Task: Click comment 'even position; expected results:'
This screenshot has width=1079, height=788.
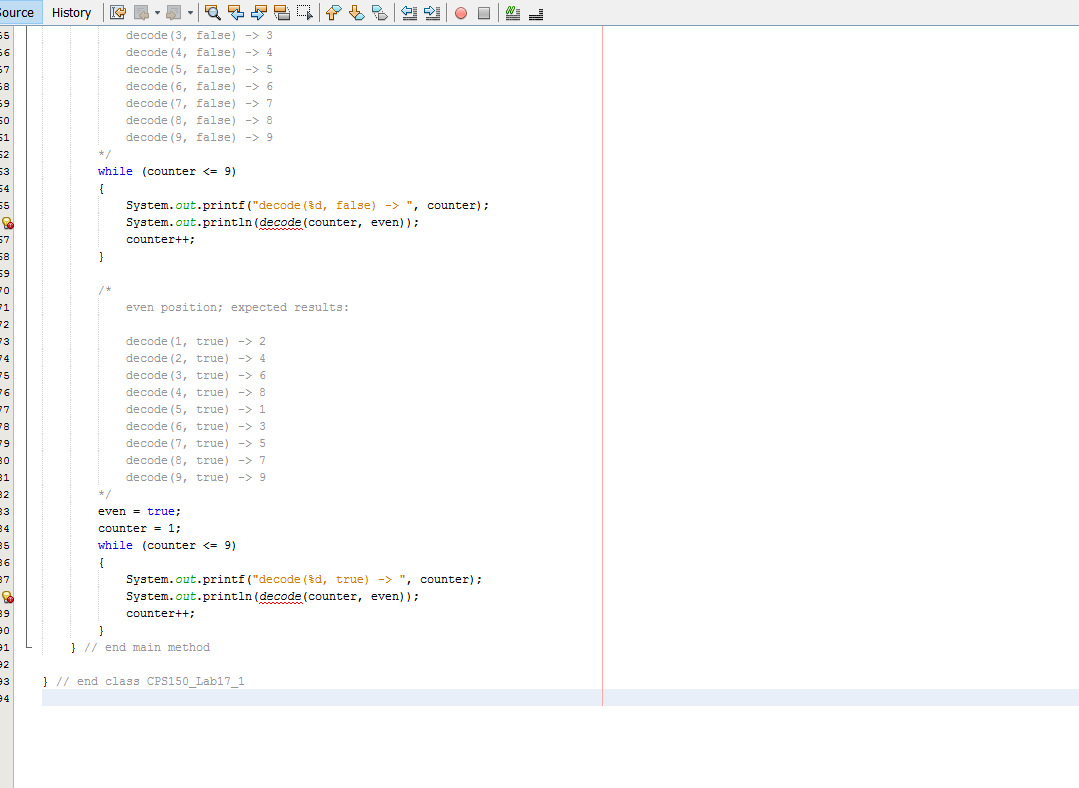Action: coord(237,308)
